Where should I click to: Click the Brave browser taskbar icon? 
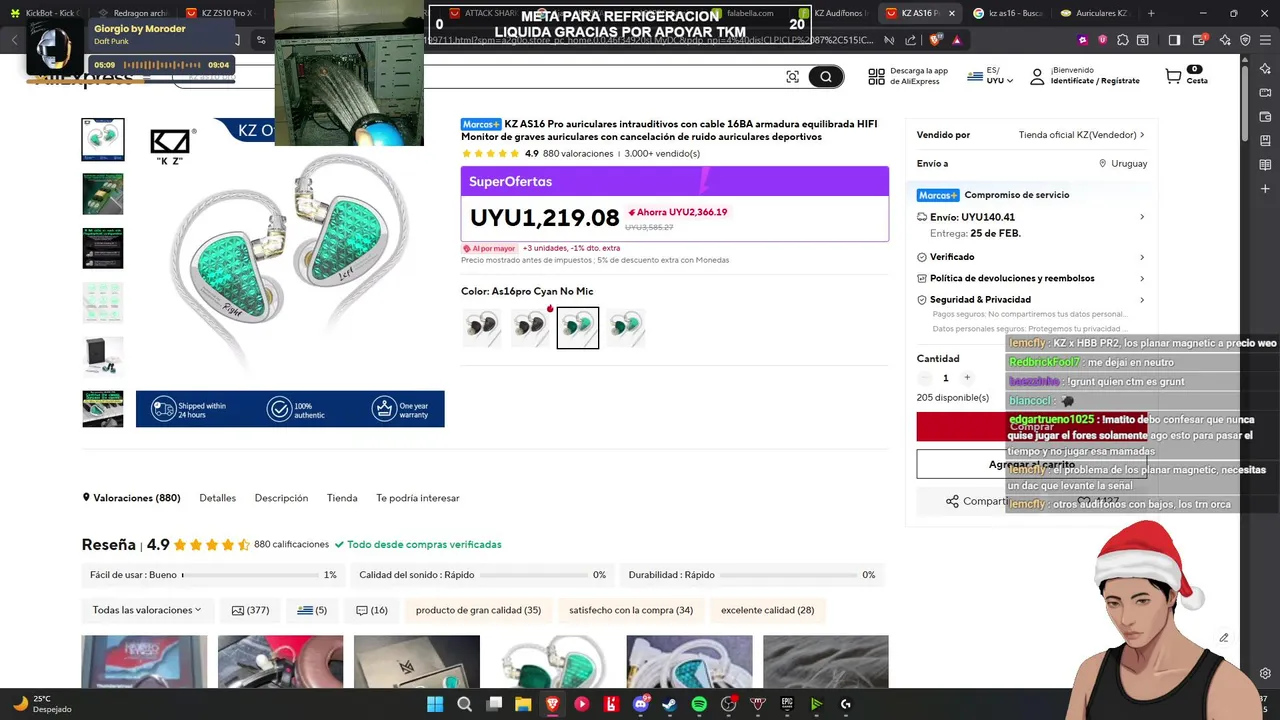[552, 704]
